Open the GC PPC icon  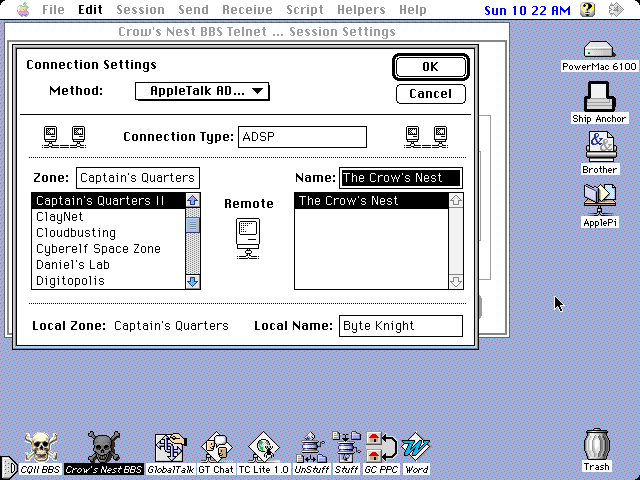click(x=381, y=447)
